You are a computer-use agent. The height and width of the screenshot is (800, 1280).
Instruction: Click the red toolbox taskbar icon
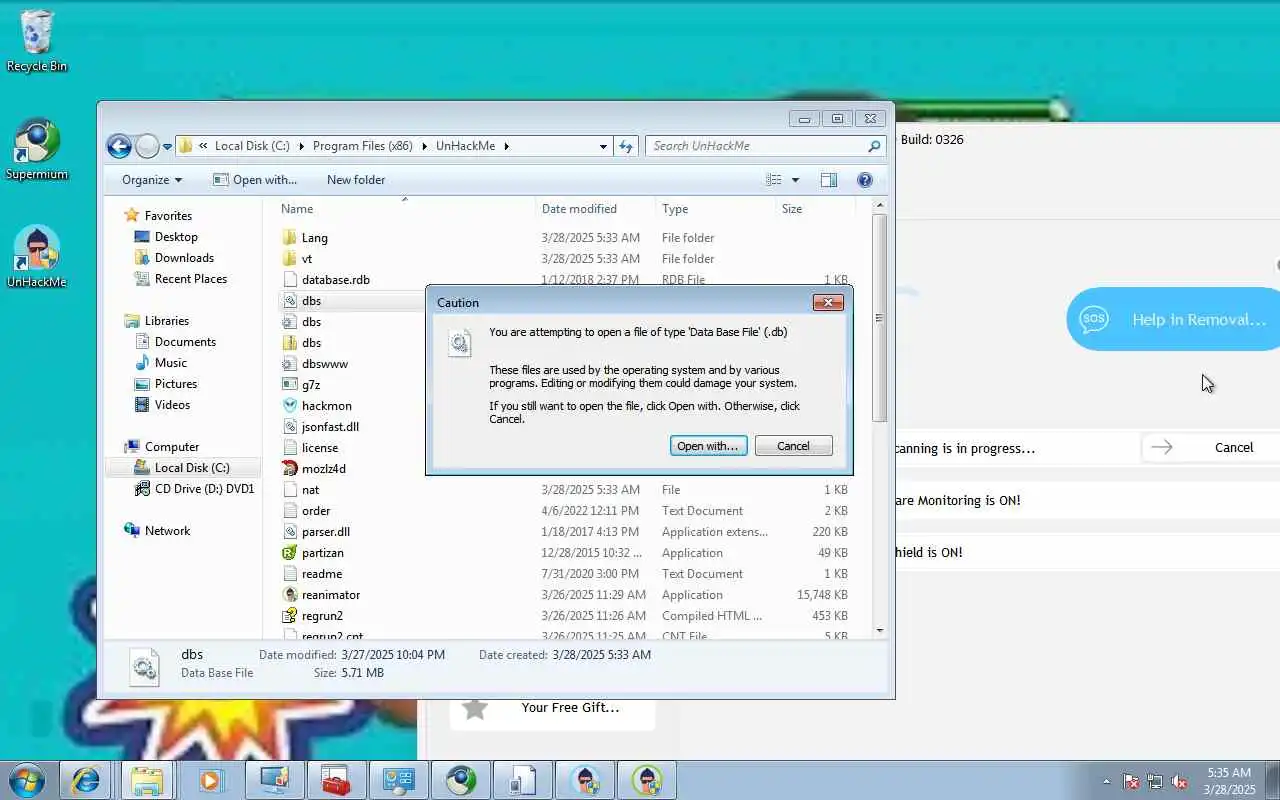pyautogui.click(x=336, y=780)
